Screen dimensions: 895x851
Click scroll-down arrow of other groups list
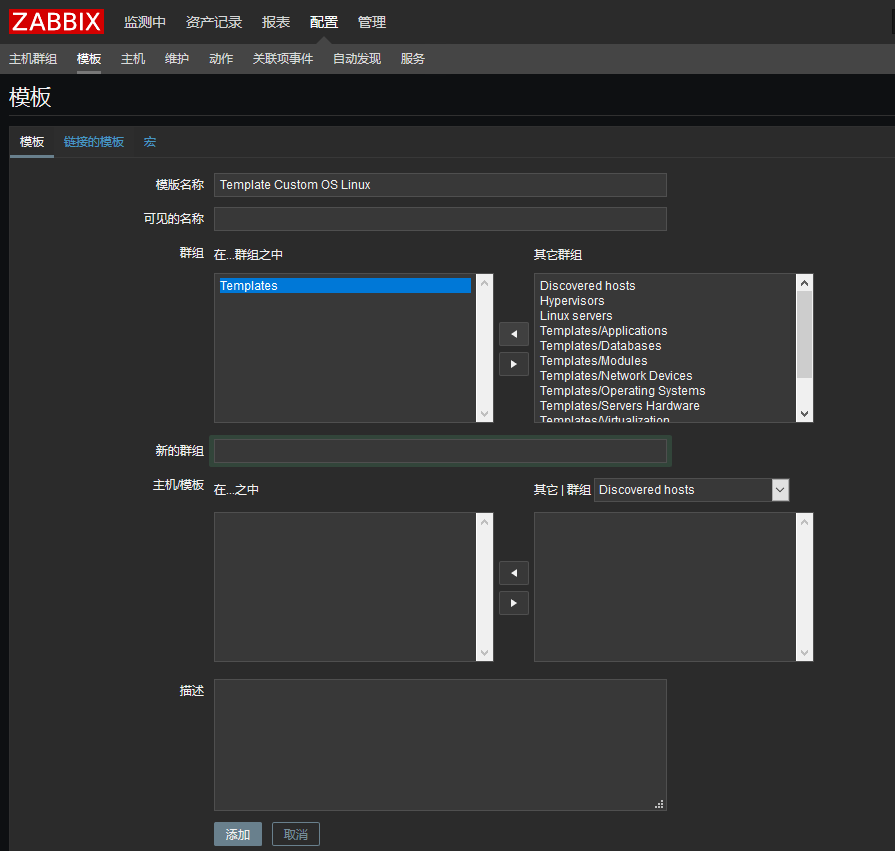(x=804, y=414)
